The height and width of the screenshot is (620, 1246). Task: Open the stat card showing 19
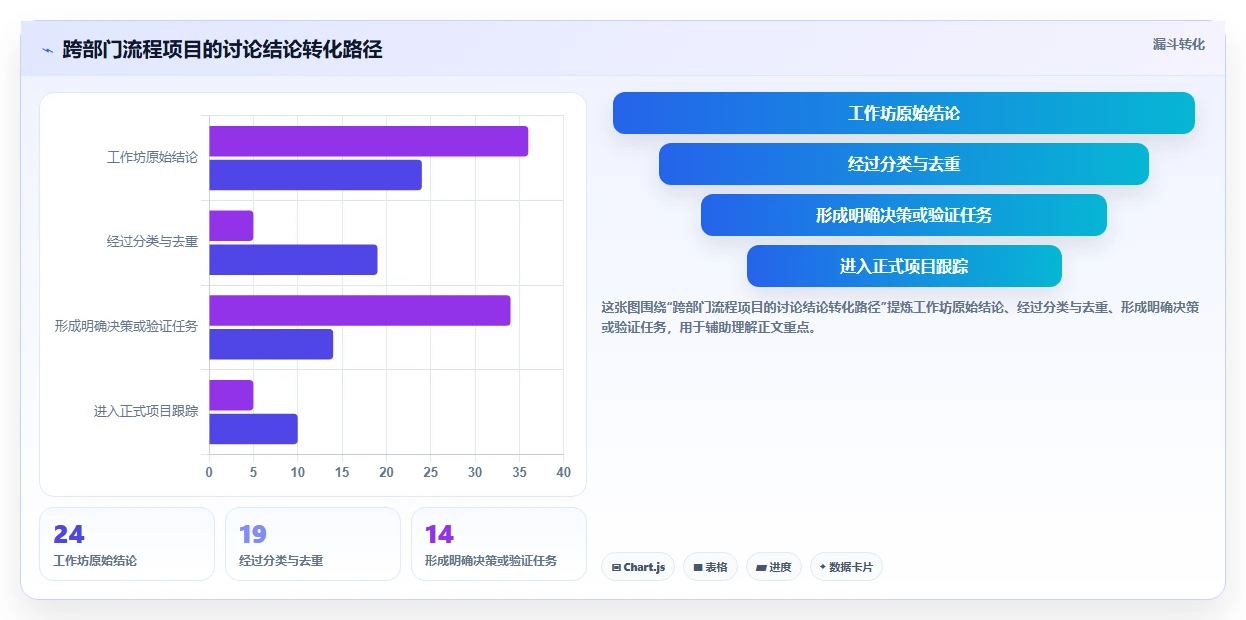(313, 544)
